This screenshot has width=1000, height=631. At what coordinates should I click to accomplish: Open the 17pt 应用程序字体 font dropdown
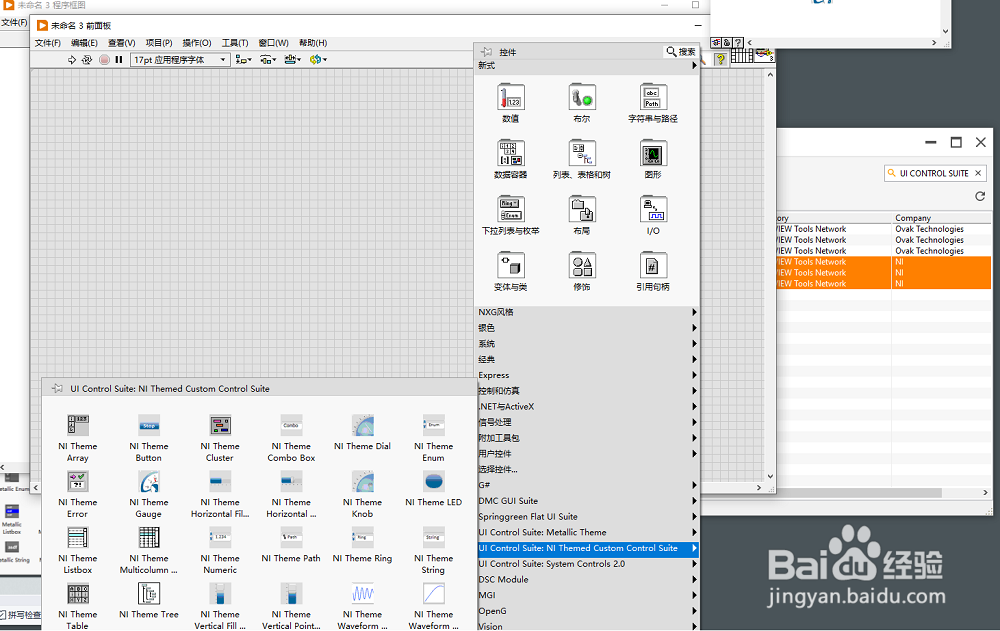[180, 59]
